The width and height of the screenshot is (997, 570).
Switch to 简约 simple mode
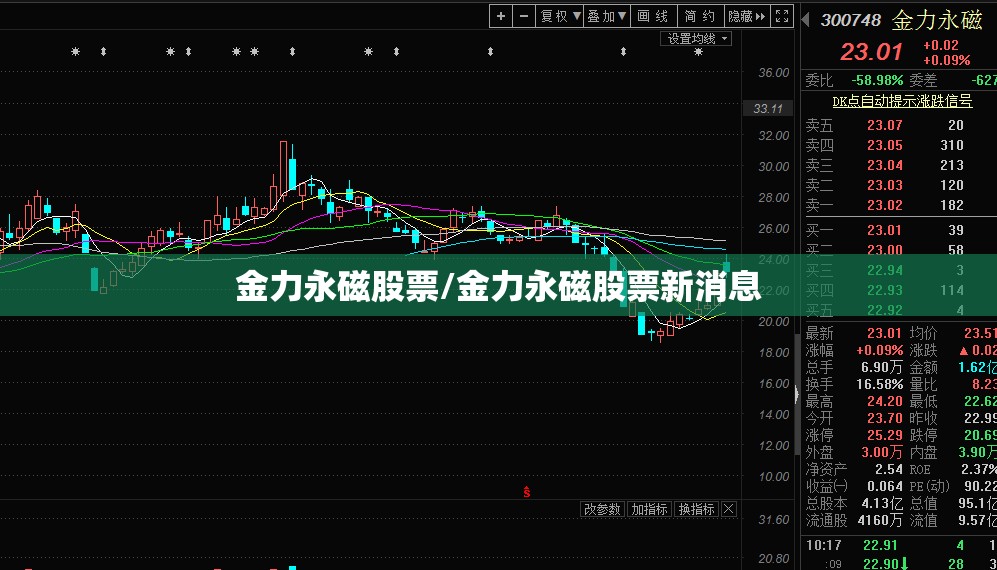pyautogui.click(x=701, y=17)
